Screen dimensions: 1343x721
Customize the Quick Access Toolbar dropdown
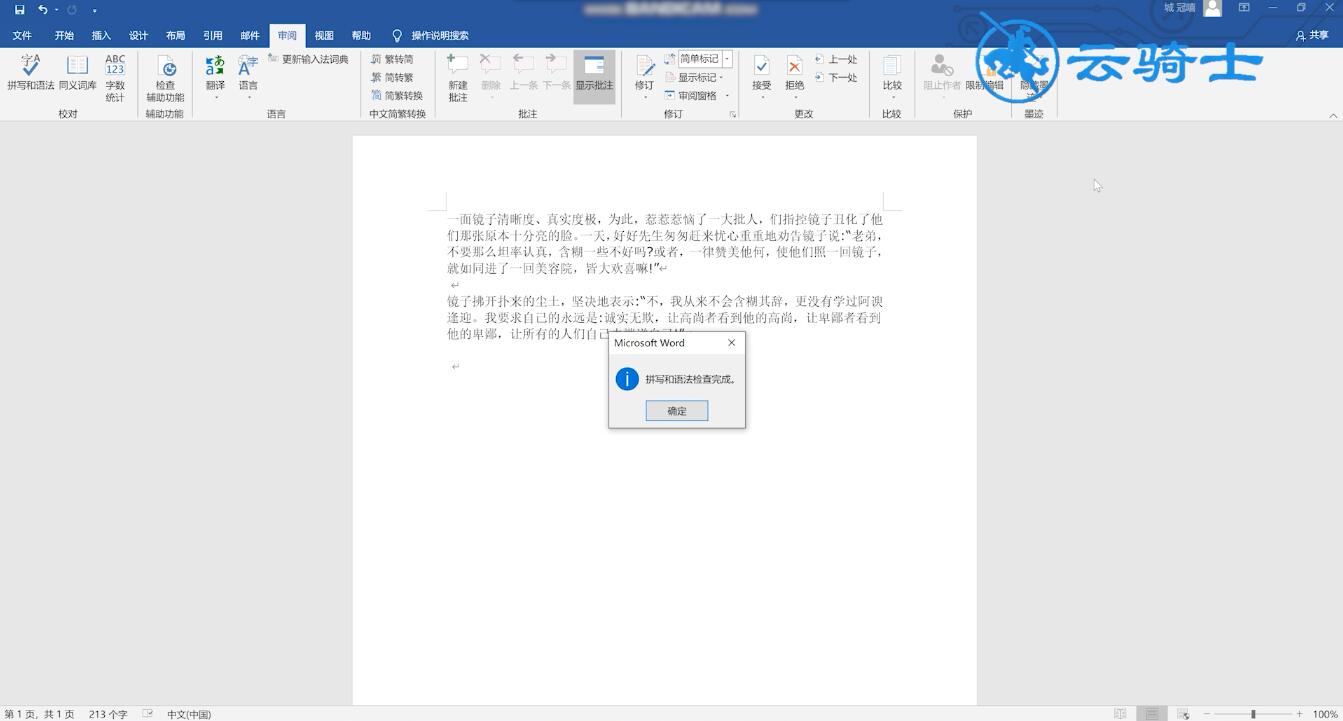tap(94, 10)
